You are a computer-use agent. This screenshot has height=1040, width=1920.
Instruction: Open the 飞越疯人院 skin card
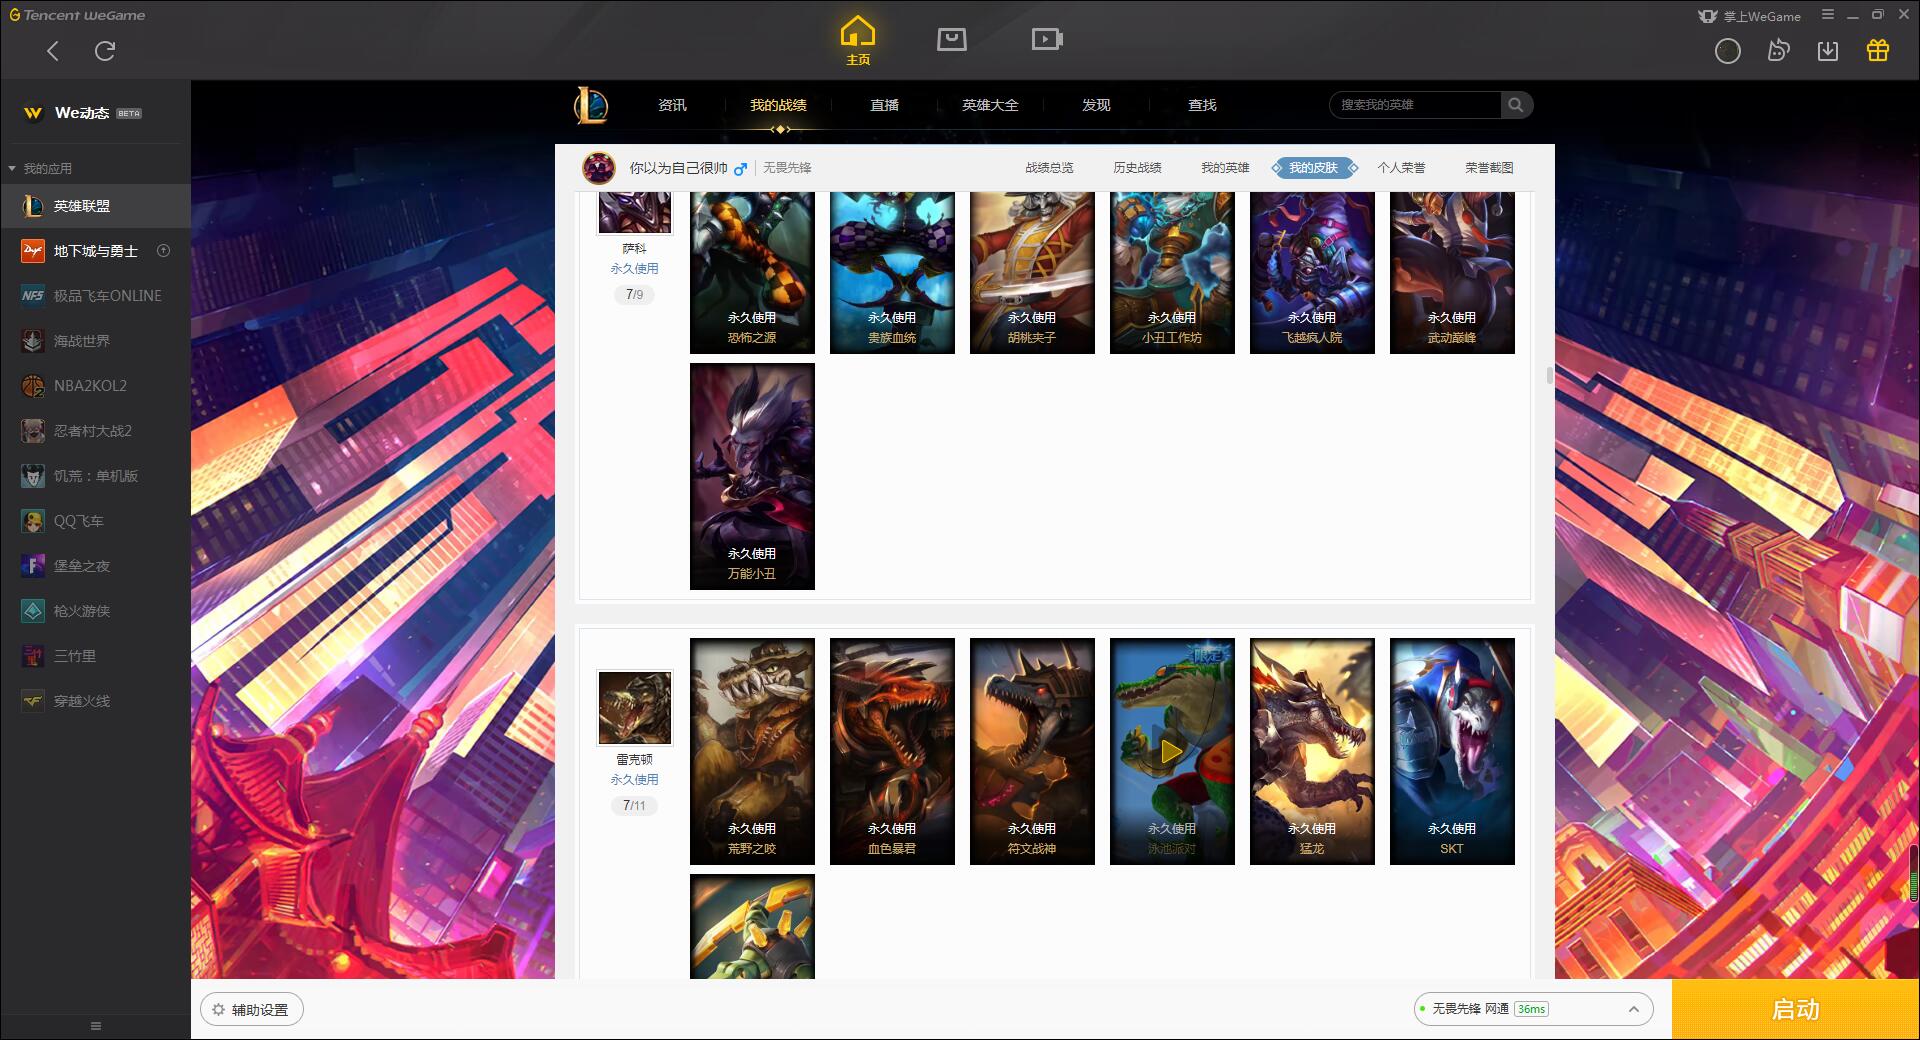[x=1312, y=272]
